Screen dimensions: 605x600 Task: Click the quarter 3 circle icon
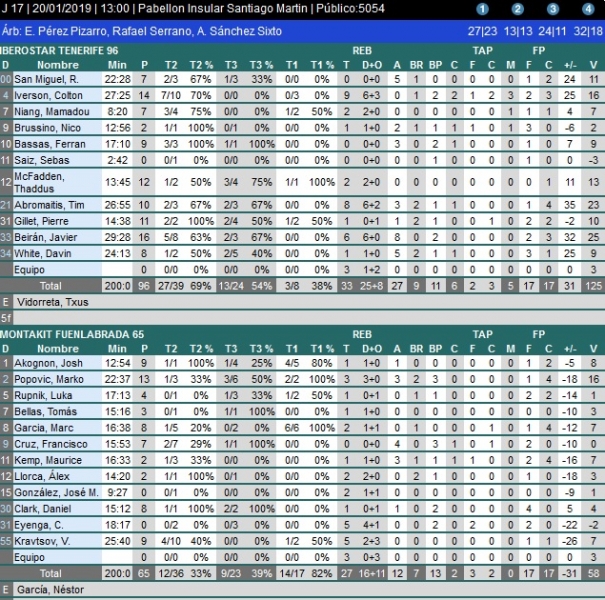(553, 9)
